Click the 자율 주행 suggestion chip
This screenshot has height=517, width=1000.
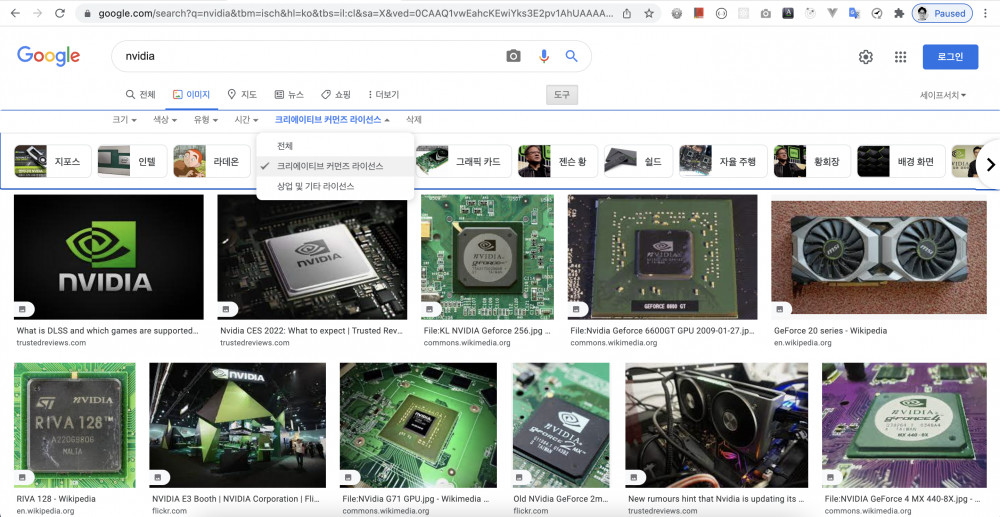tap(723, 161)
